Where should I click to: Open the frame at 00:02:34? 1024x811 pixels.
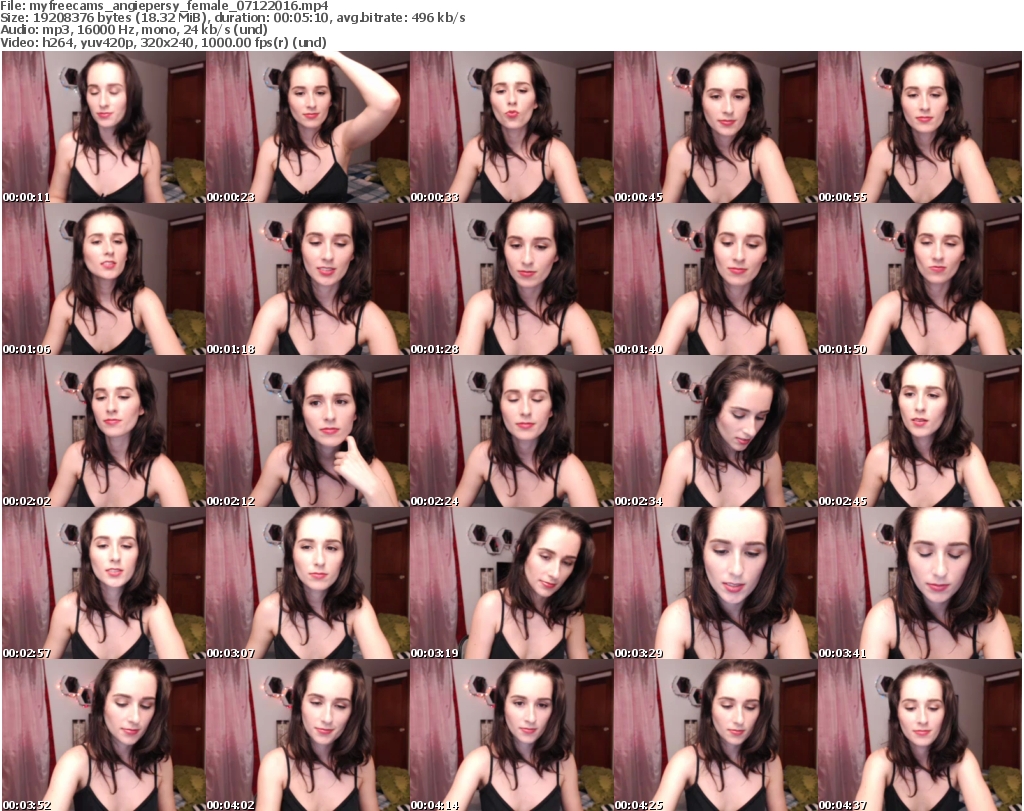pos(715,432)
